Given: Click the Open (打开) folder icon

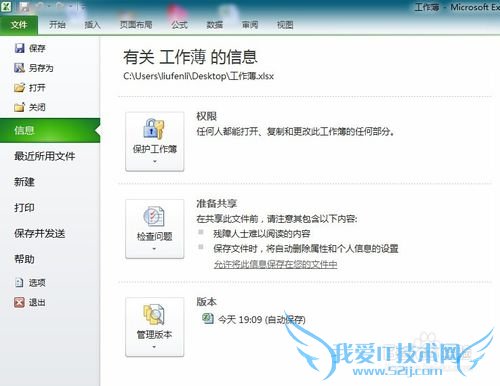Looking at the screenshot, I should pyautogui.click(x=19, y=88).
